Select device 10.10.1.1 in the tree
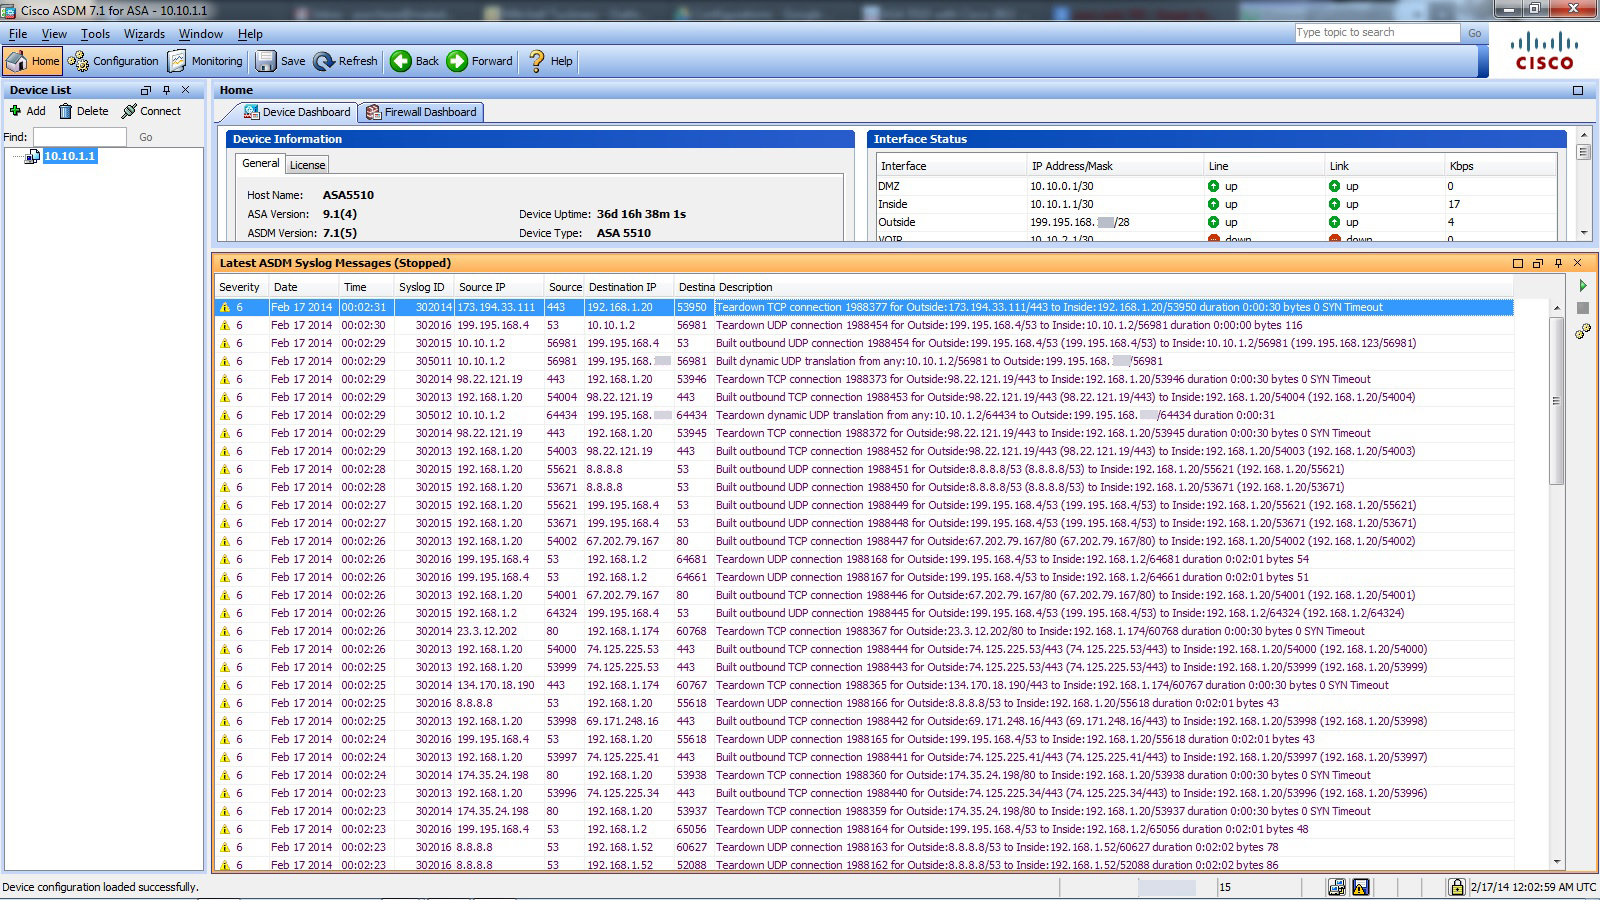Viewport: 1600px width, 900px height. (x=70, y=156)
